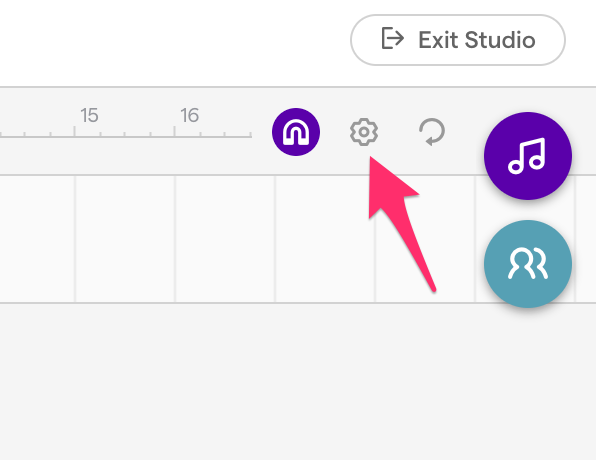Click the exit-door arrow icon in Exit Studio
596x460 pixels.
coord(392,38)
